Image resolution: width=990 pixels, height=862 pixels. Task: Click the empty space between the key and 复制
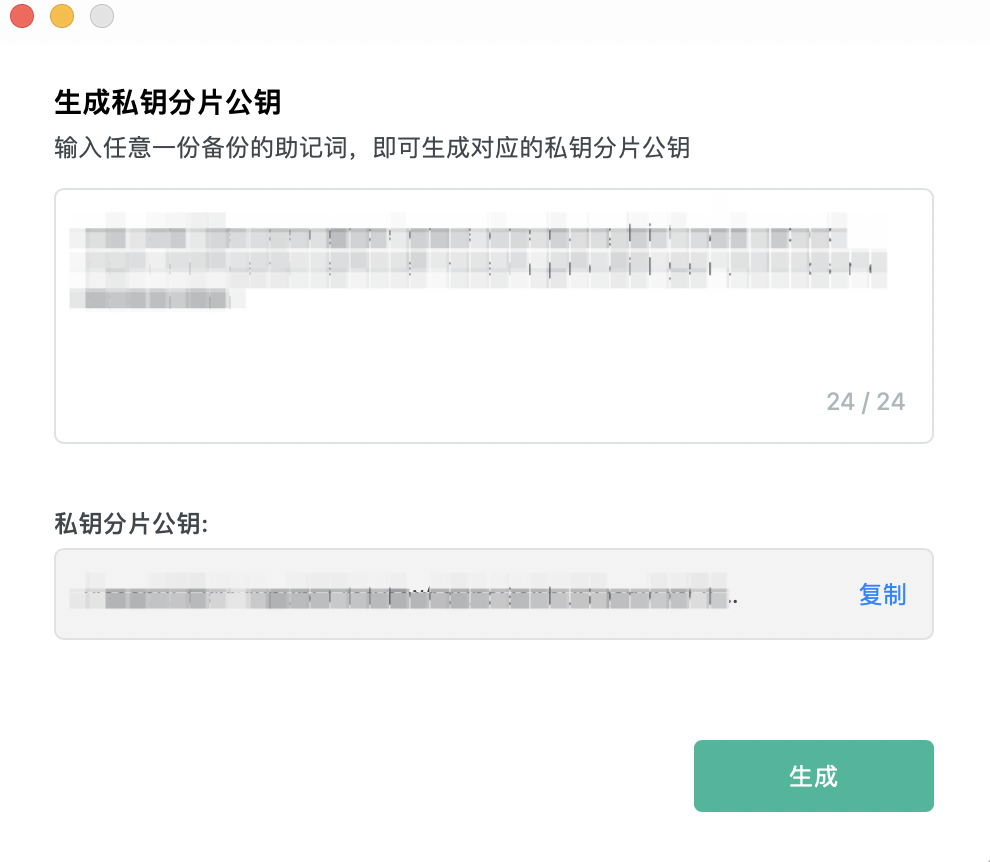798,594
